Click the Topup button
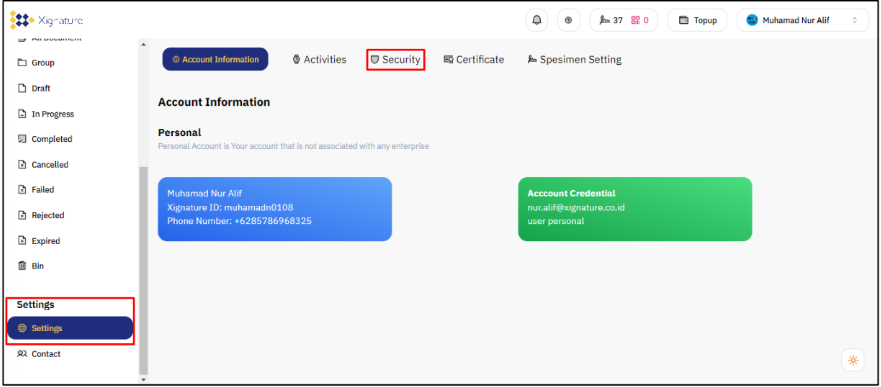 [697, 20]
